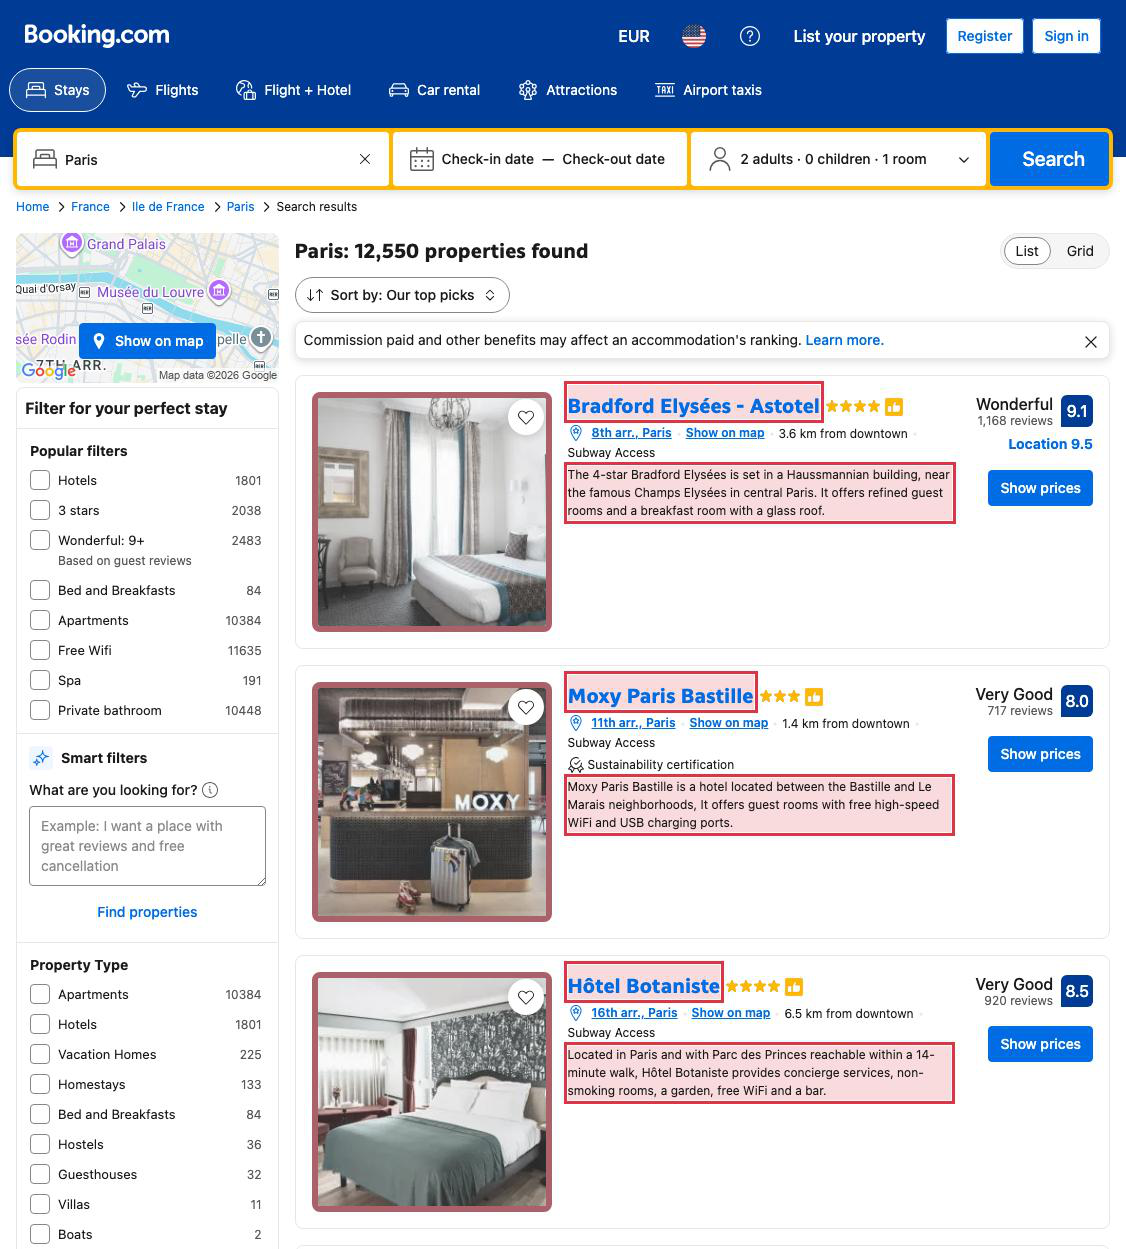Switch results to List view

(x=1027, y=251)
